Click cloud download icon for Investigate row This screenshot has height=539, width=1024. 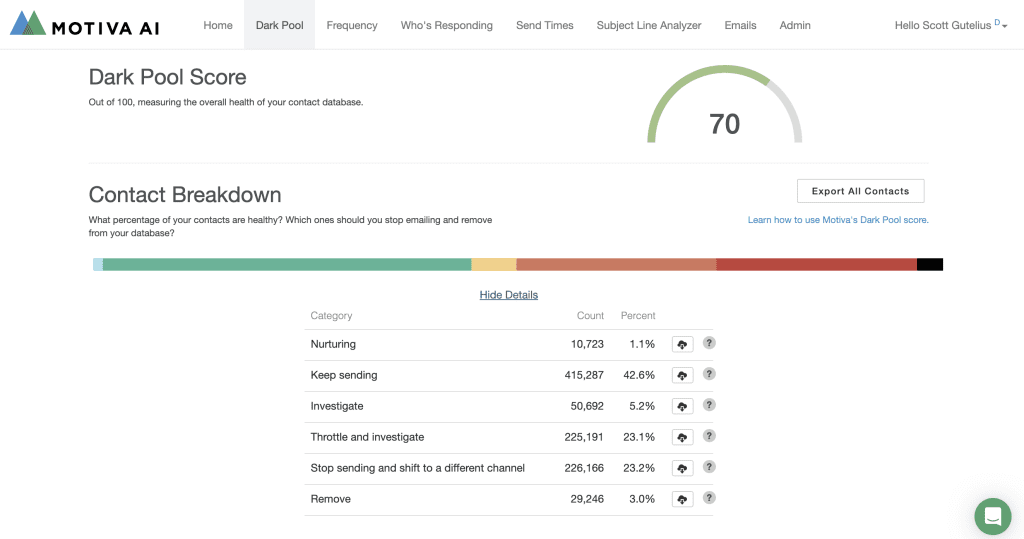click(682, 406)
